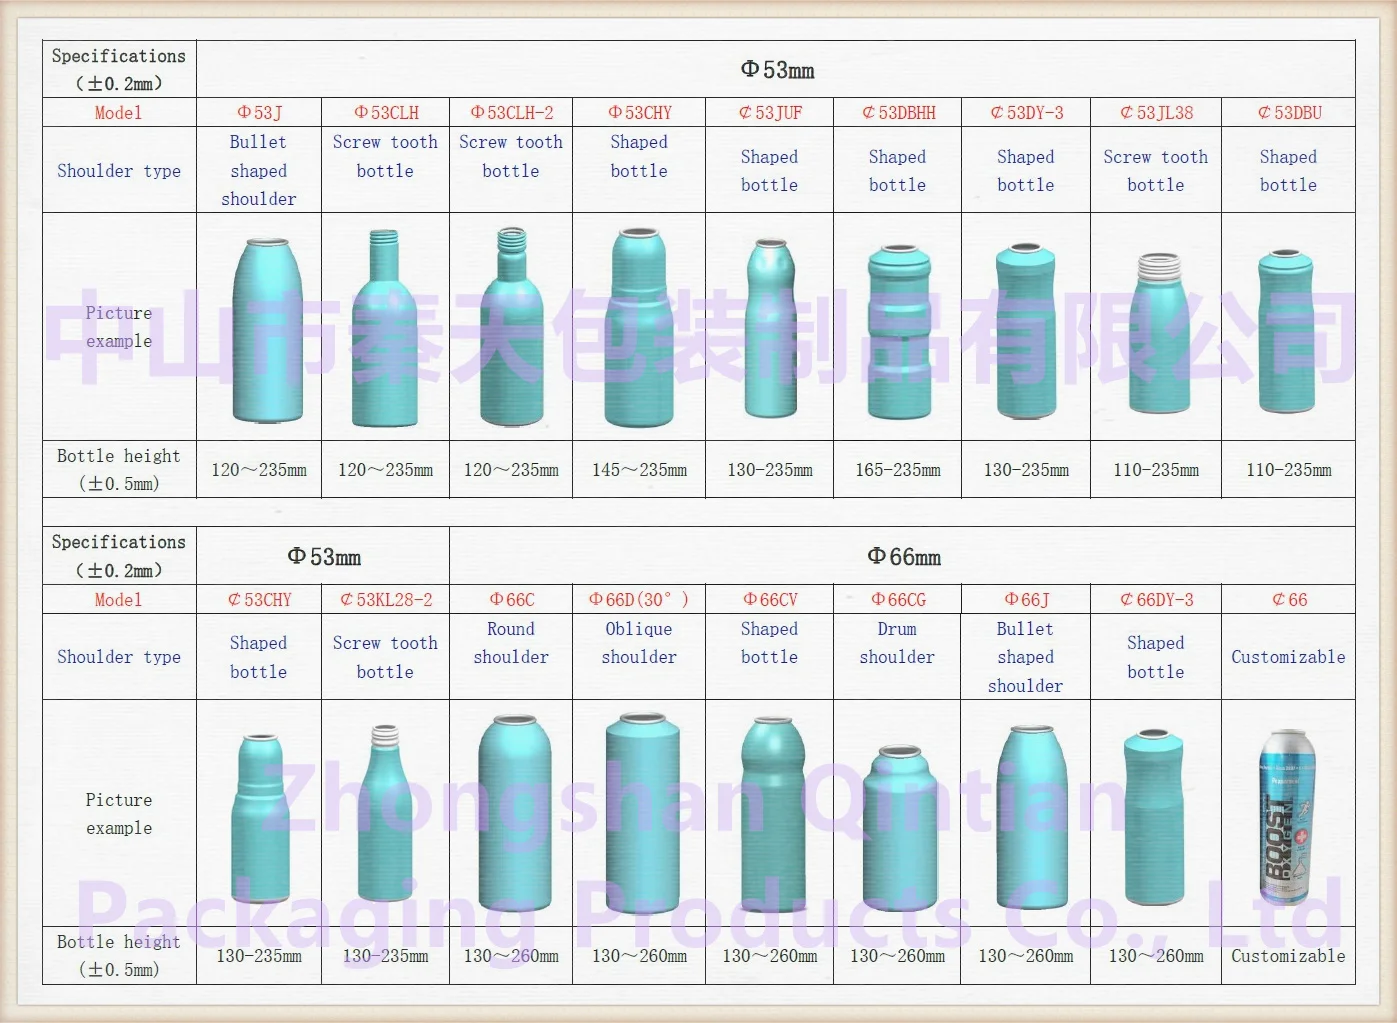The height and width of the screenshot is (1023, 1397).
Task: Click Φ66C's "130~260mm" height cell
Action: [511, 956]
